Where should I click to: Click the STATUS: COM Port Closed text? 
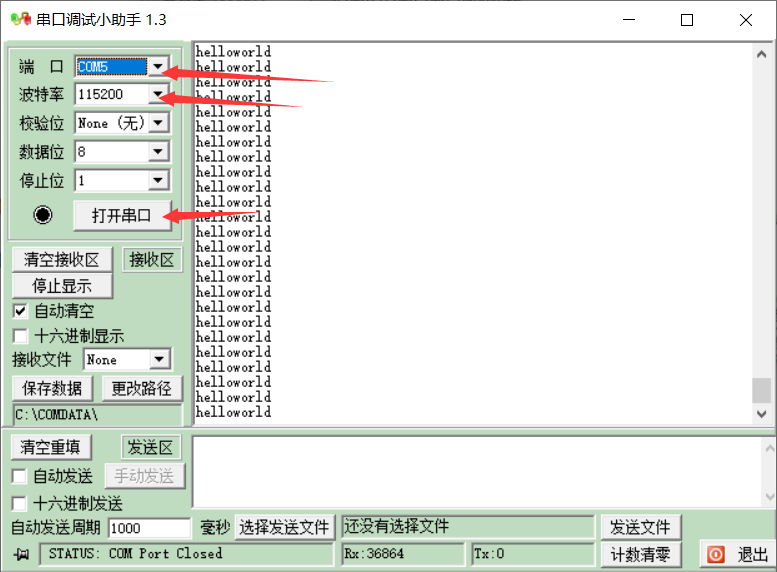[135, 554]
